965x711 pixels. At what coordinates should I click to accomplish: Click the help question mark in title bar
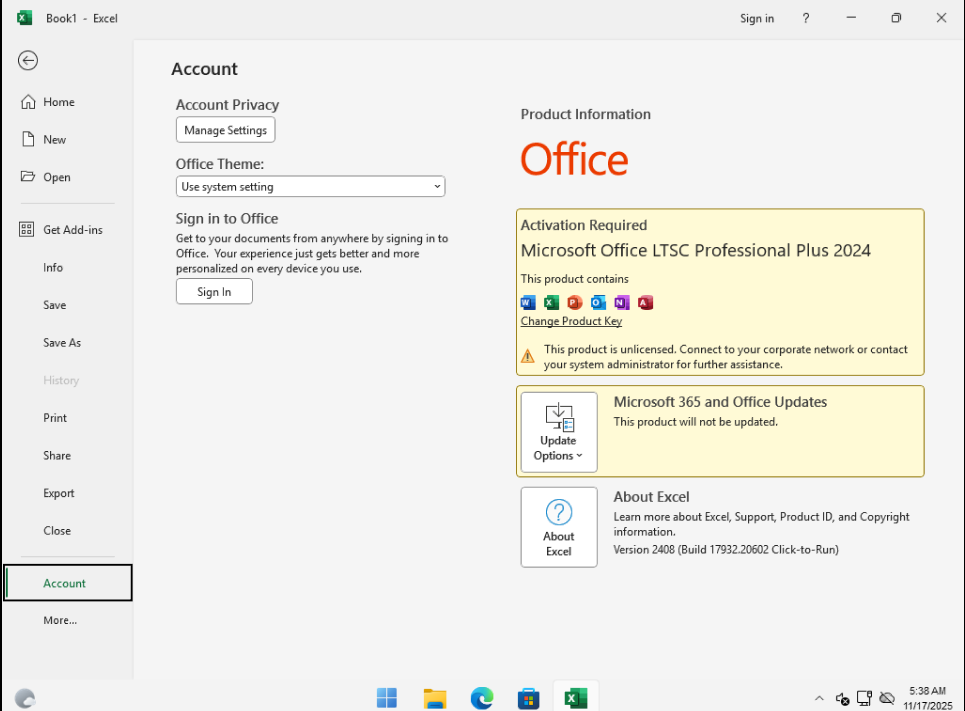click(806, 18)
